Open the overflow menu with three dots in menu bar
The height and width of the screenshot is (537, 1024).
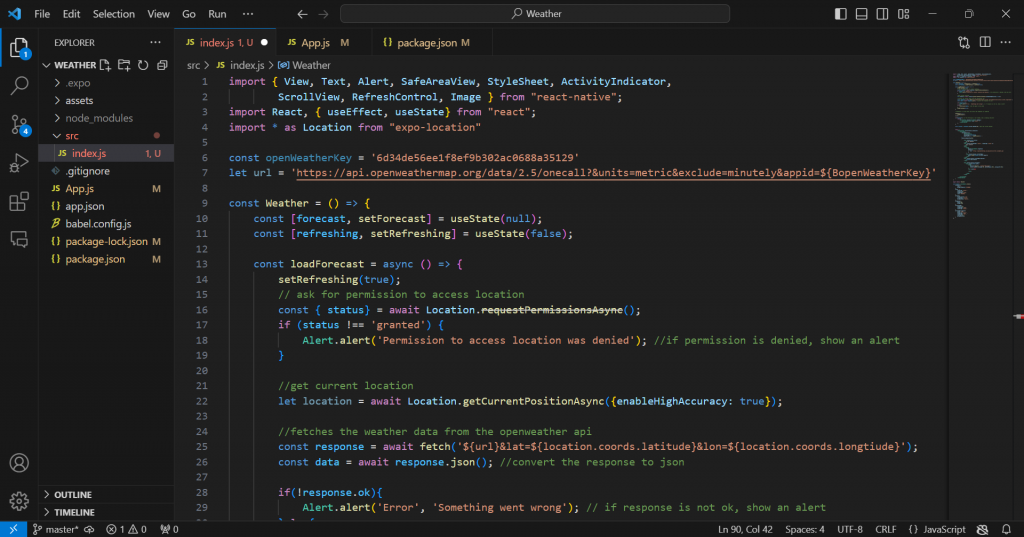248,14
